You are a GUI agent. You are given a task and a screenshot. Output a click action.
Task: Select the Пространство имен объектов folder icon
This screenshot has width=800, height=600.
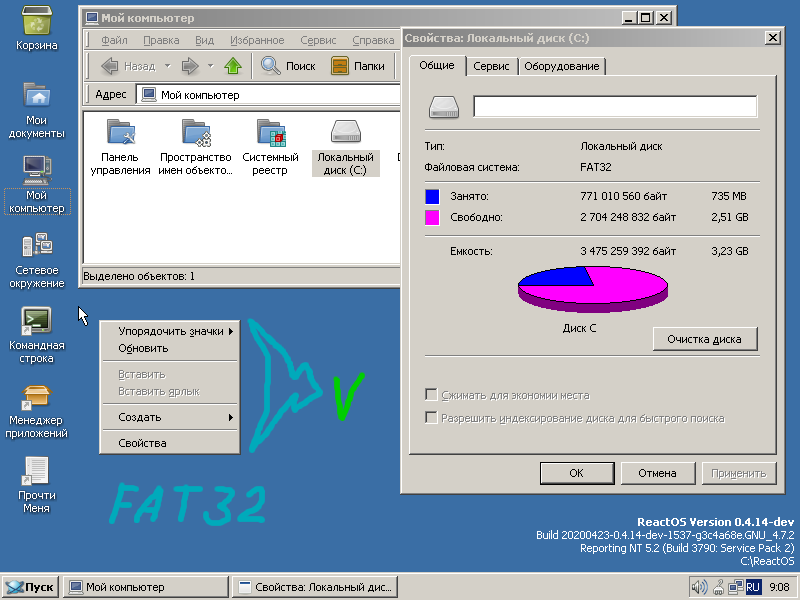(195, 148)
